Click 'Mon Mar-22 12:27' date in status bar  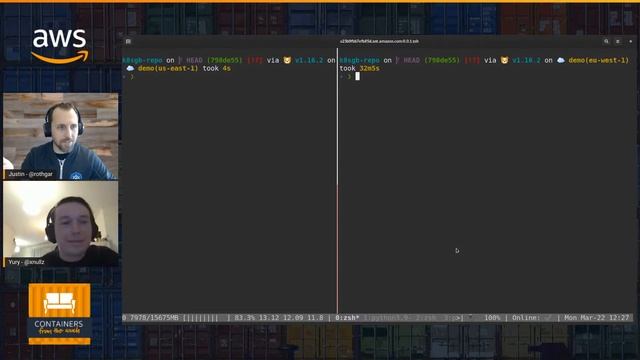[x=597, y=318]
